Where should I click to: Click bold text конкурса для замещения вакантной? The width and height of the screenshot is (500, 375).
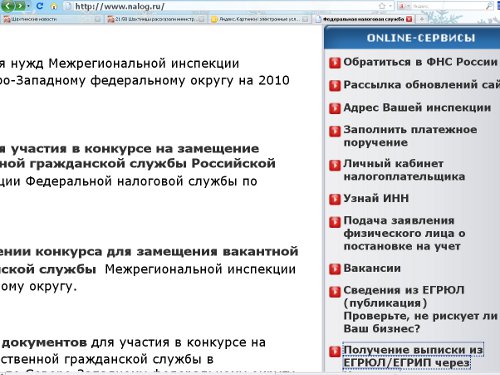click(x=167, y=251)
